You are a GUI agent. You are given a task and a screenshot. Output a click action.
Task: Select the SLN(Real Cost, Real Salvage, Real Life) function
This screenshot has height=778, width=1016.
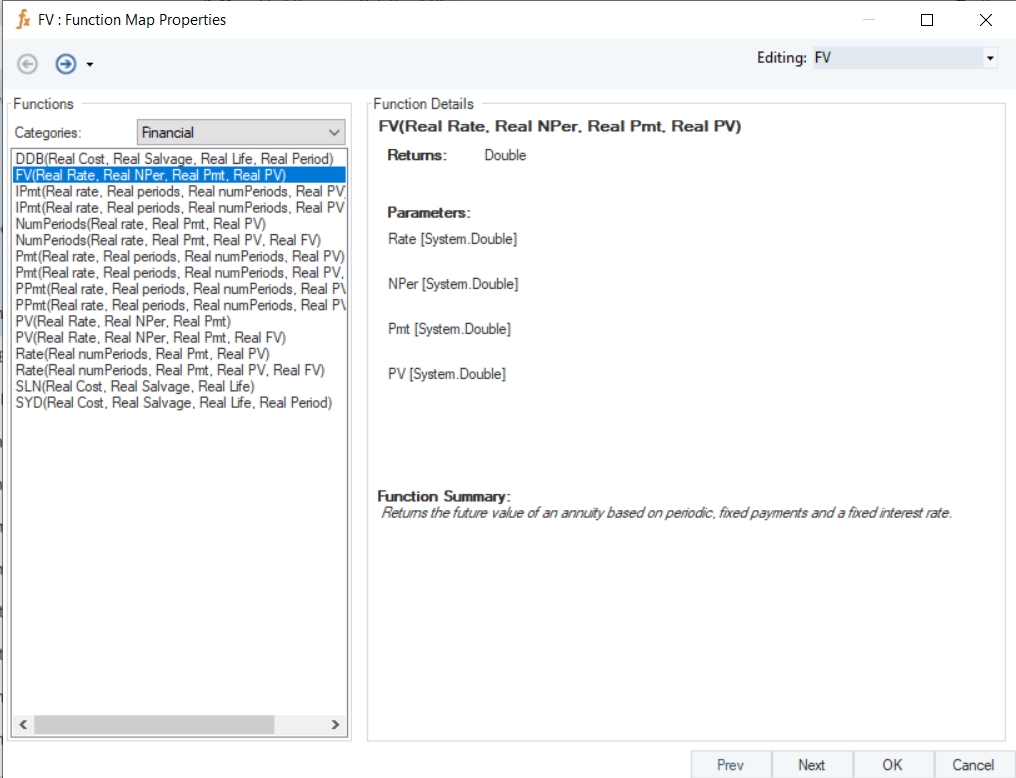[x=135, y=386]
